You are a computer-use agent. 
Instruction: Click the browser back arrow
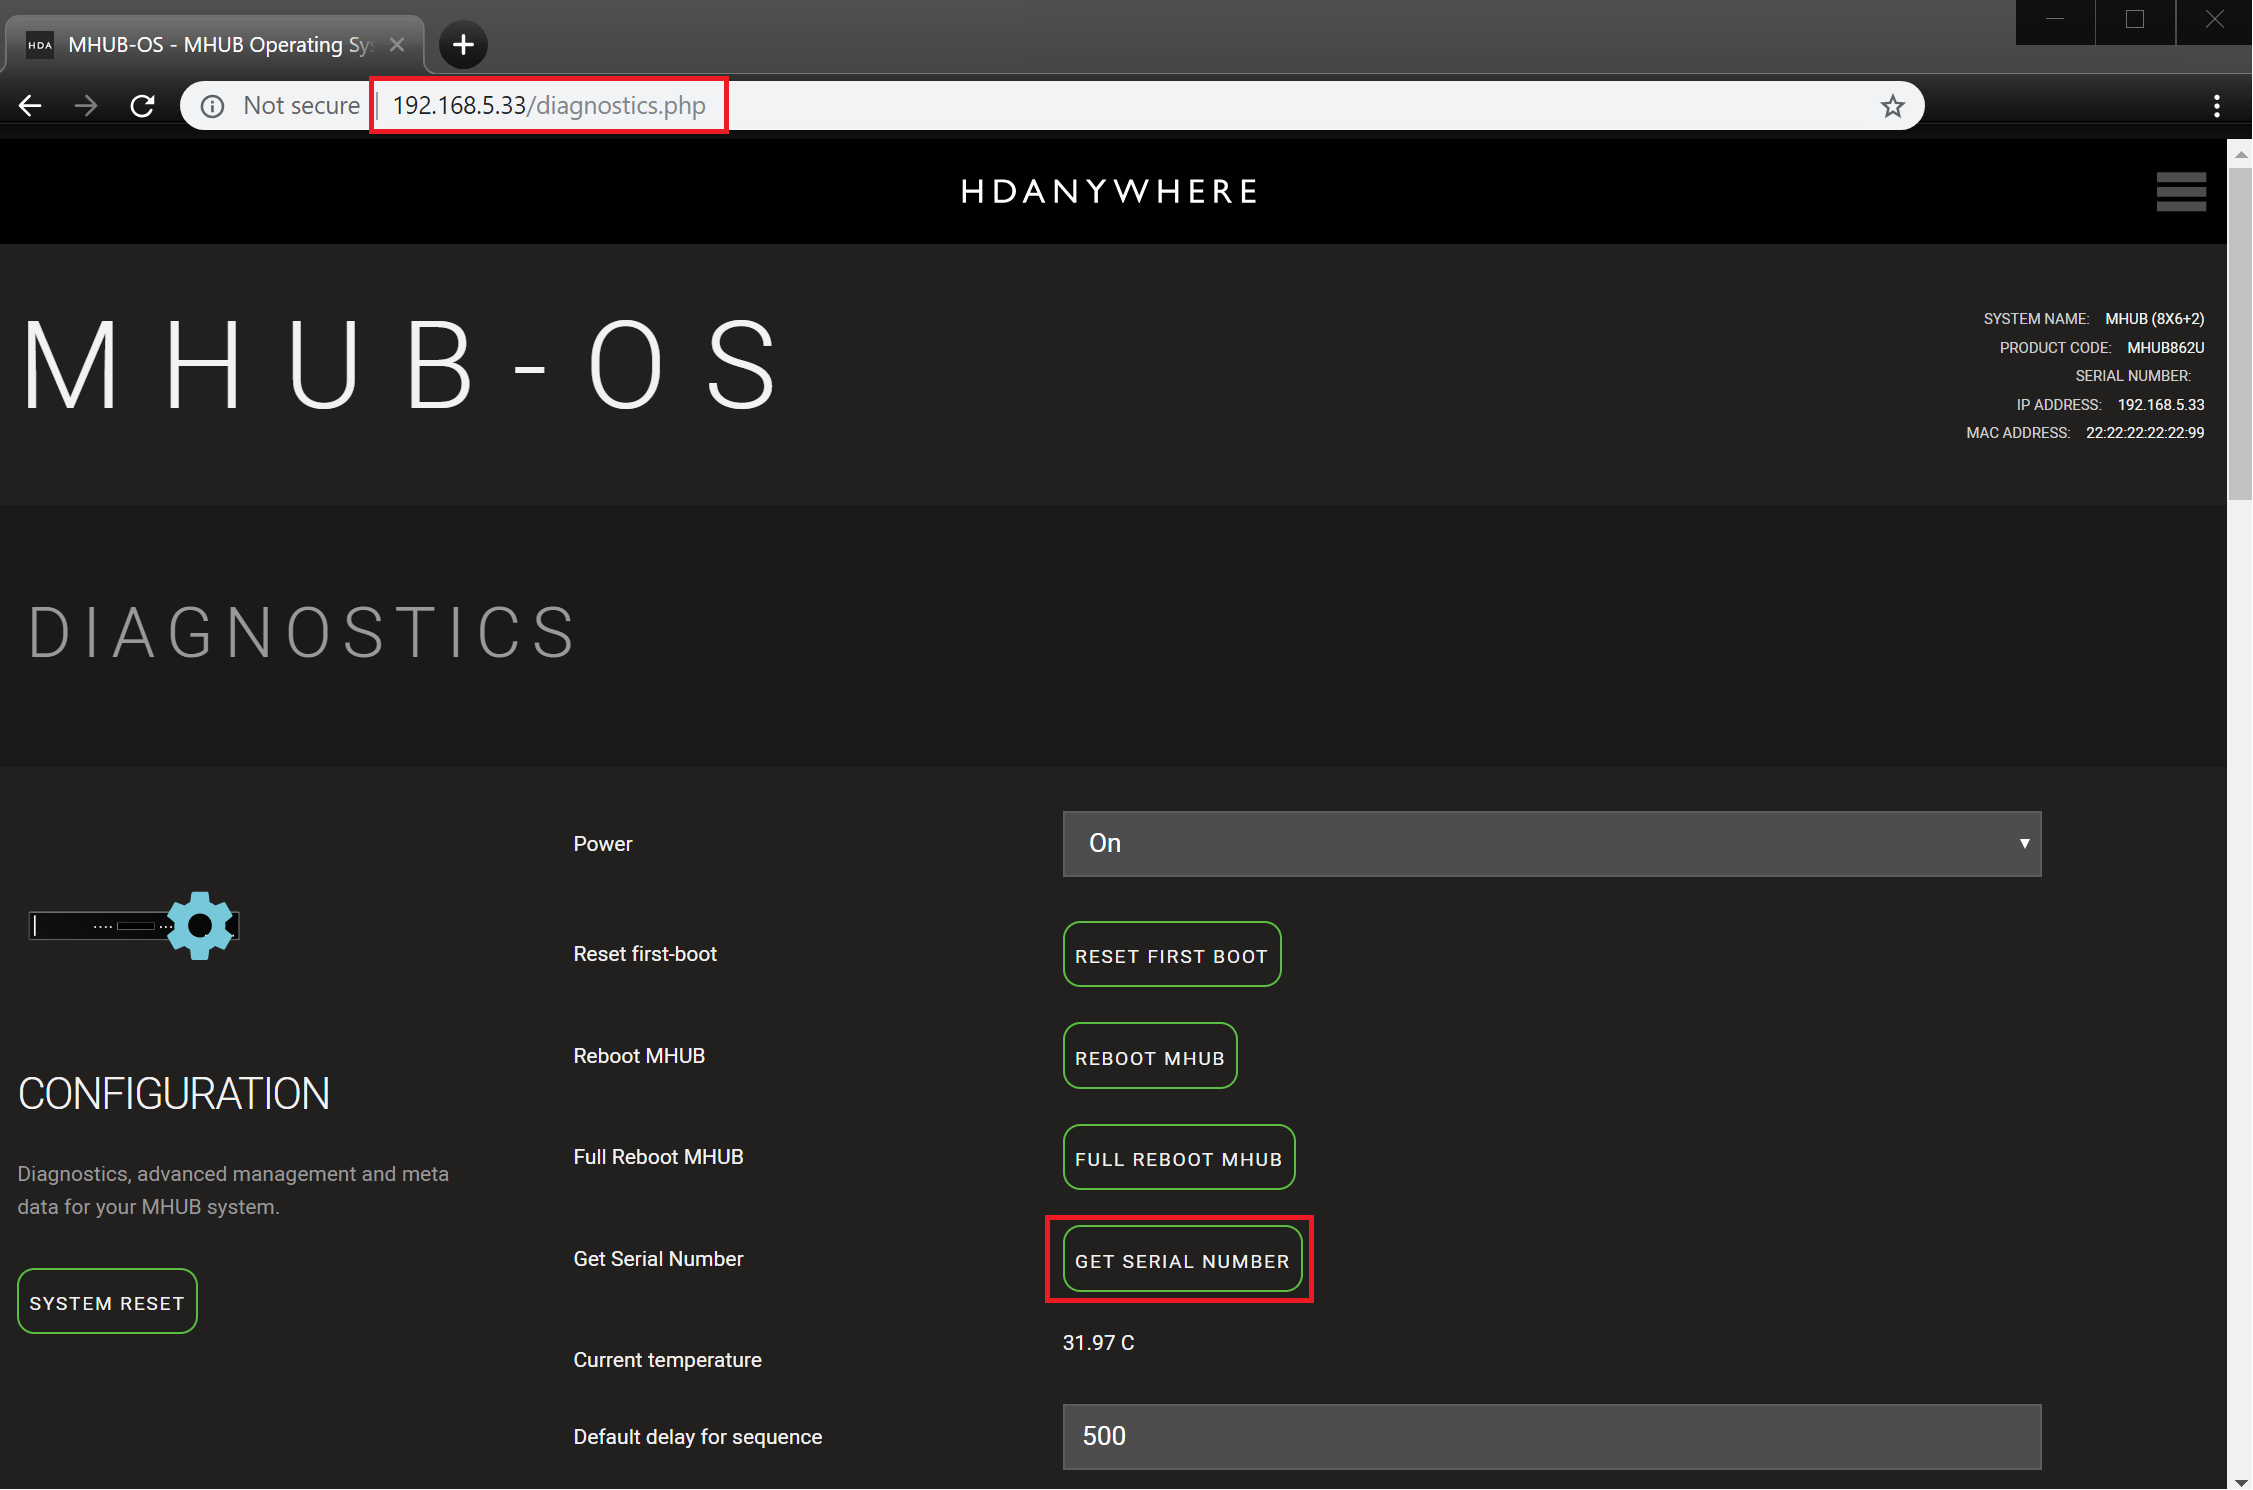[30, 106]
